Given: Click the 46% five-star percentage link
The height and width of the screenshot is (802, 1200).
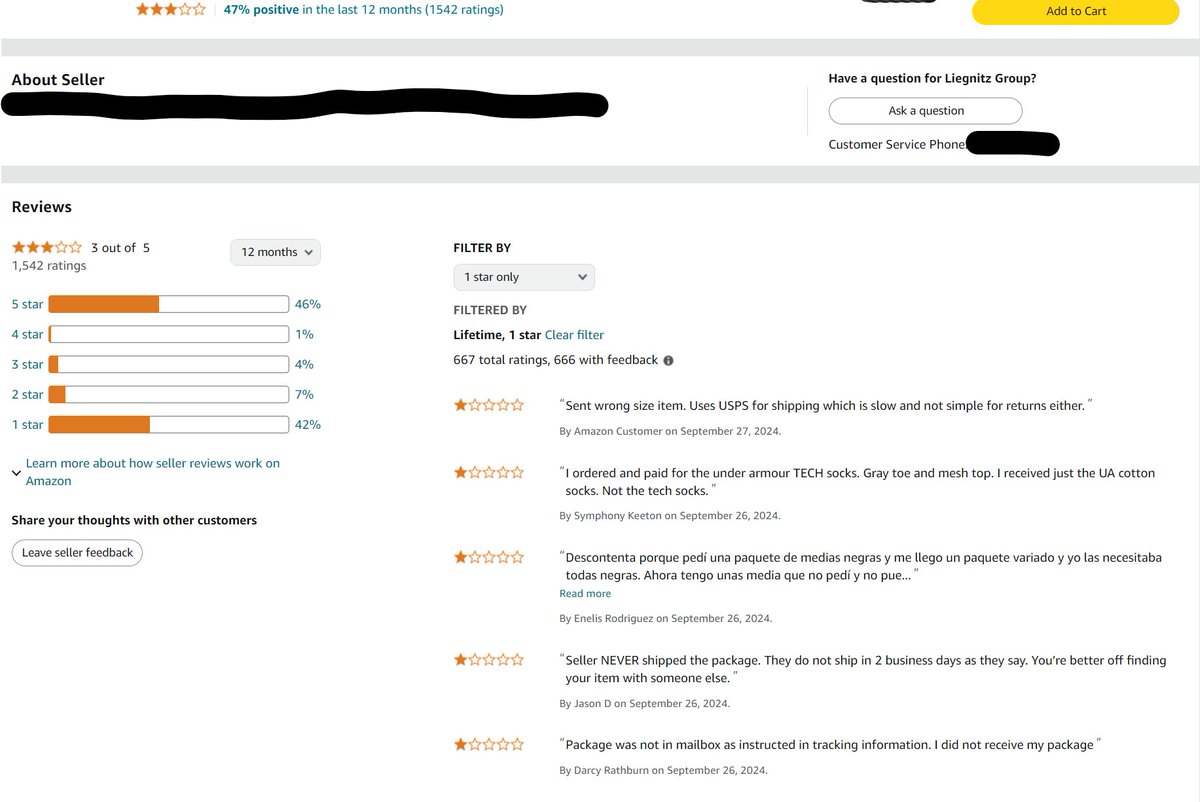Looking at the screenshot, I should 308,304.
